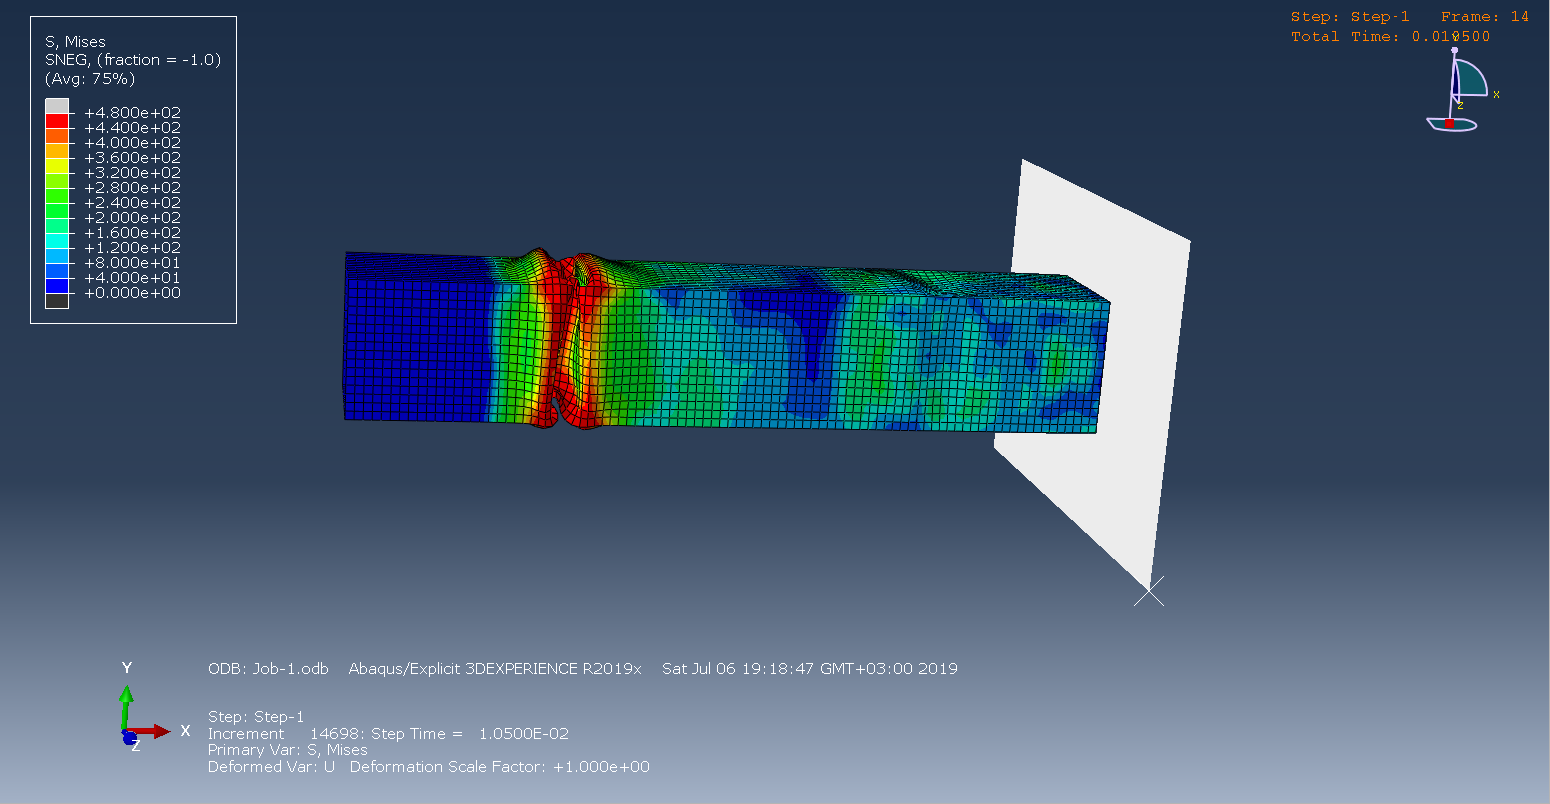This screenshot has width=1550, height=804.
Task: Click the 'Primary Var: S, Mises' line
Action: 288,750
